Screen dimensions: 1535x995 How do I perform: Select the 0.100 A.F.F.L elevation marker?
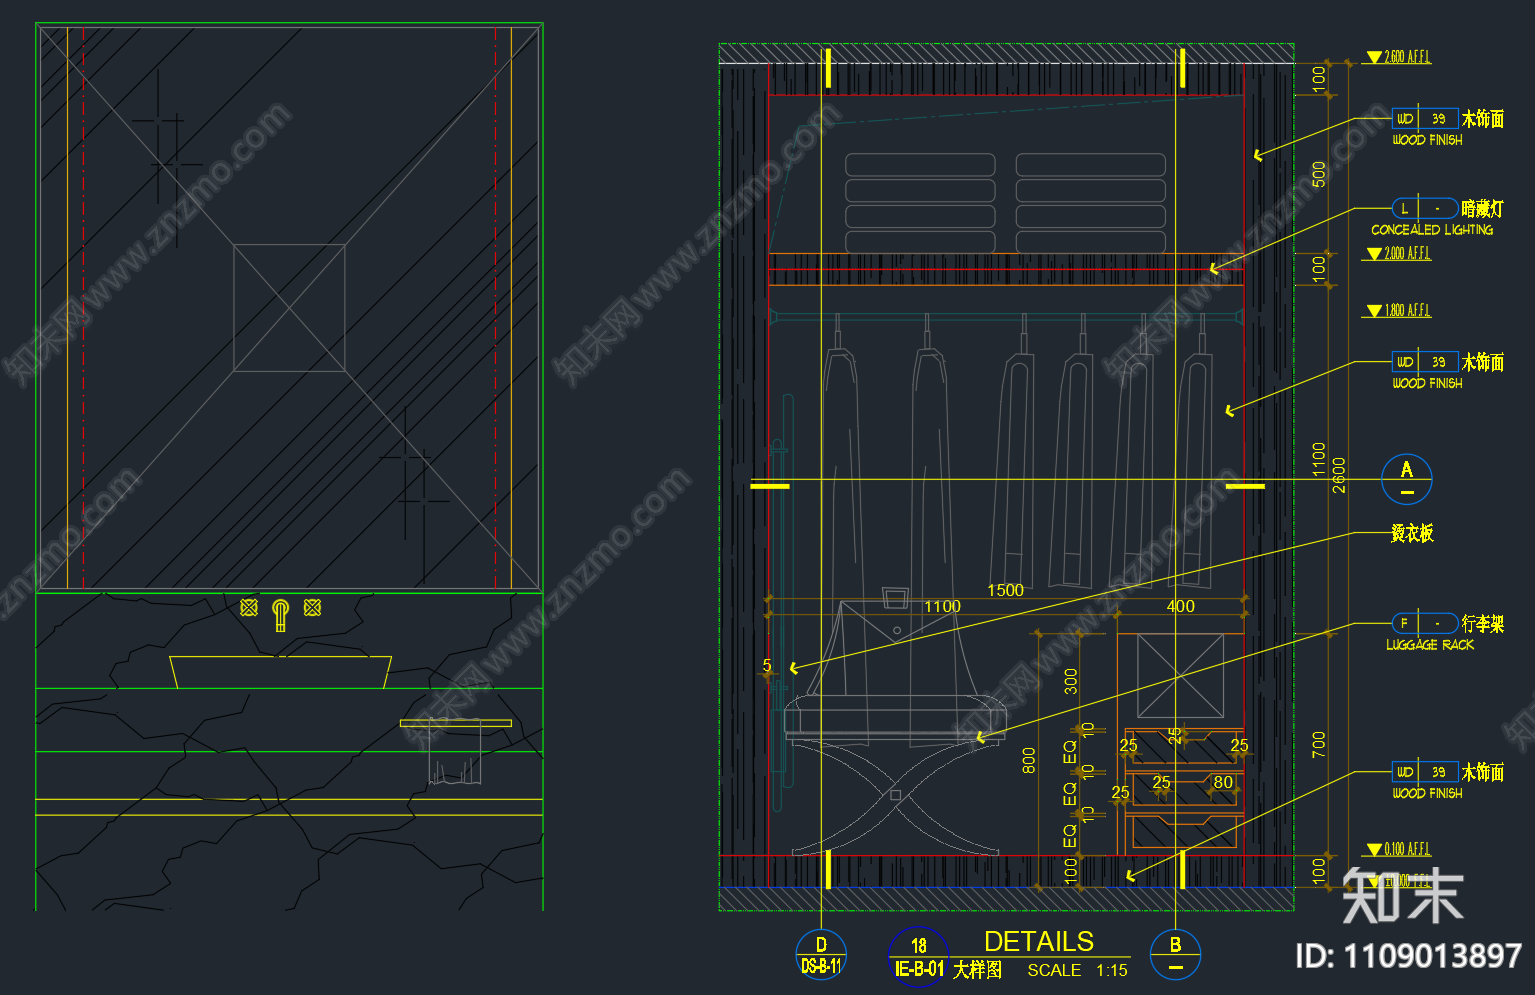click(1399, 849)
